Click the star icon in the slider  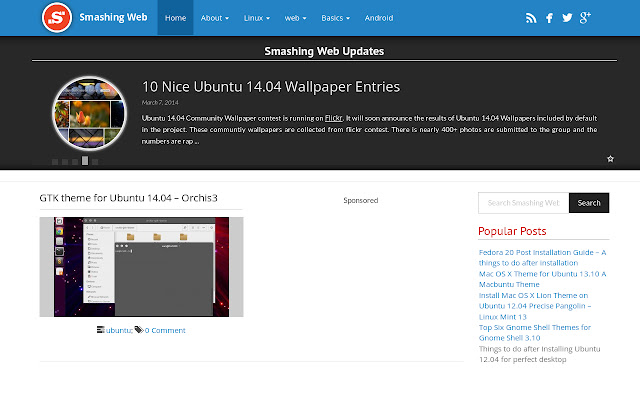point(610,159)
